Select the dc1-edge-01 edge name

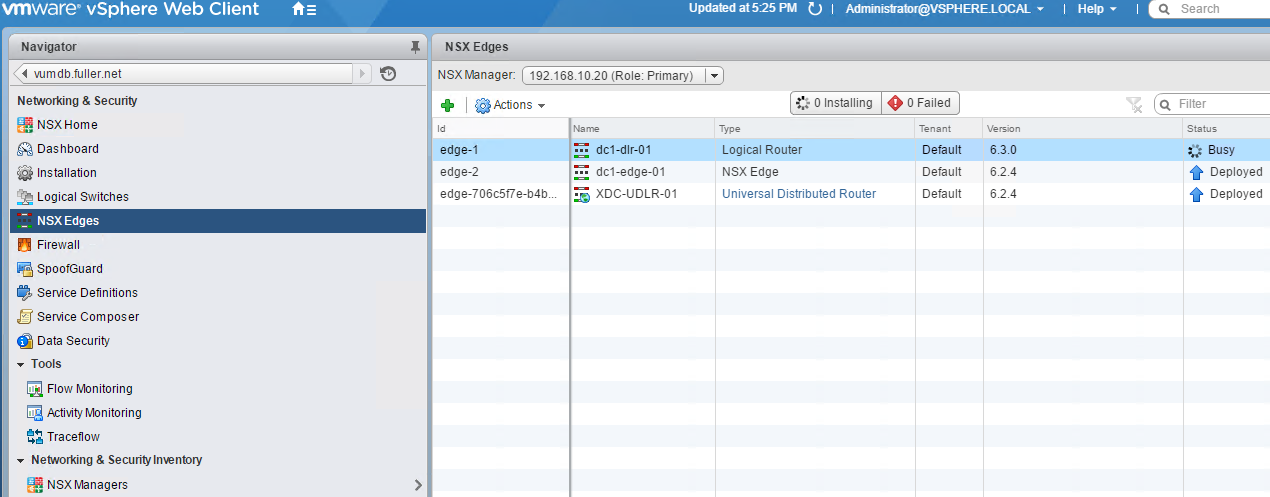pyautogui.click(x=630, y=172)
